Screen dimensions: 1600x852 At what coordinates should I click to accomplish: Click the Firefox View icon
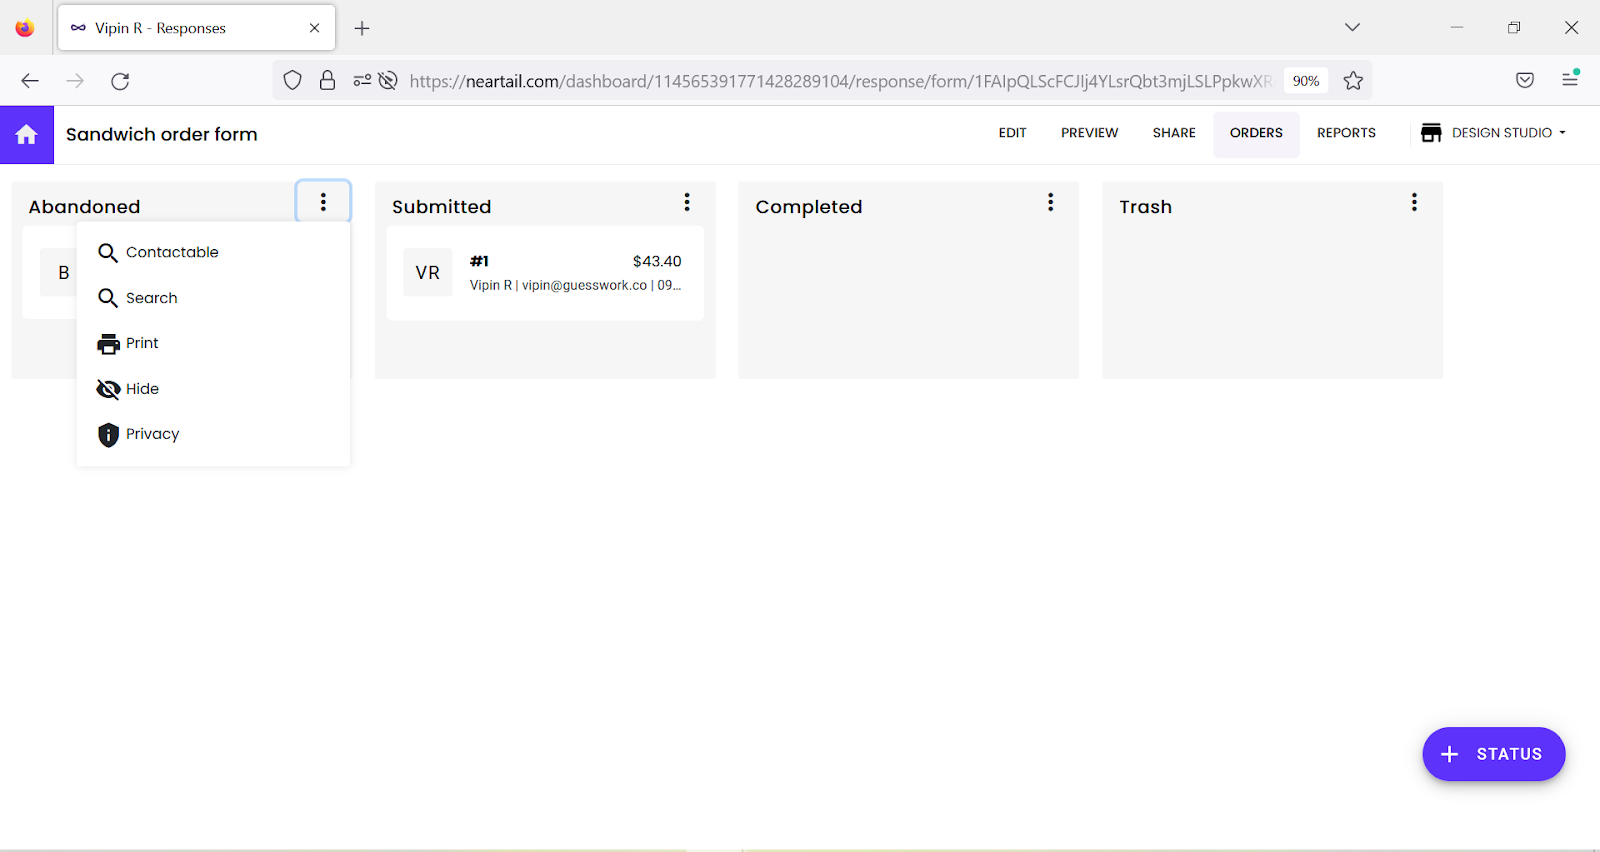click(25, 28)
